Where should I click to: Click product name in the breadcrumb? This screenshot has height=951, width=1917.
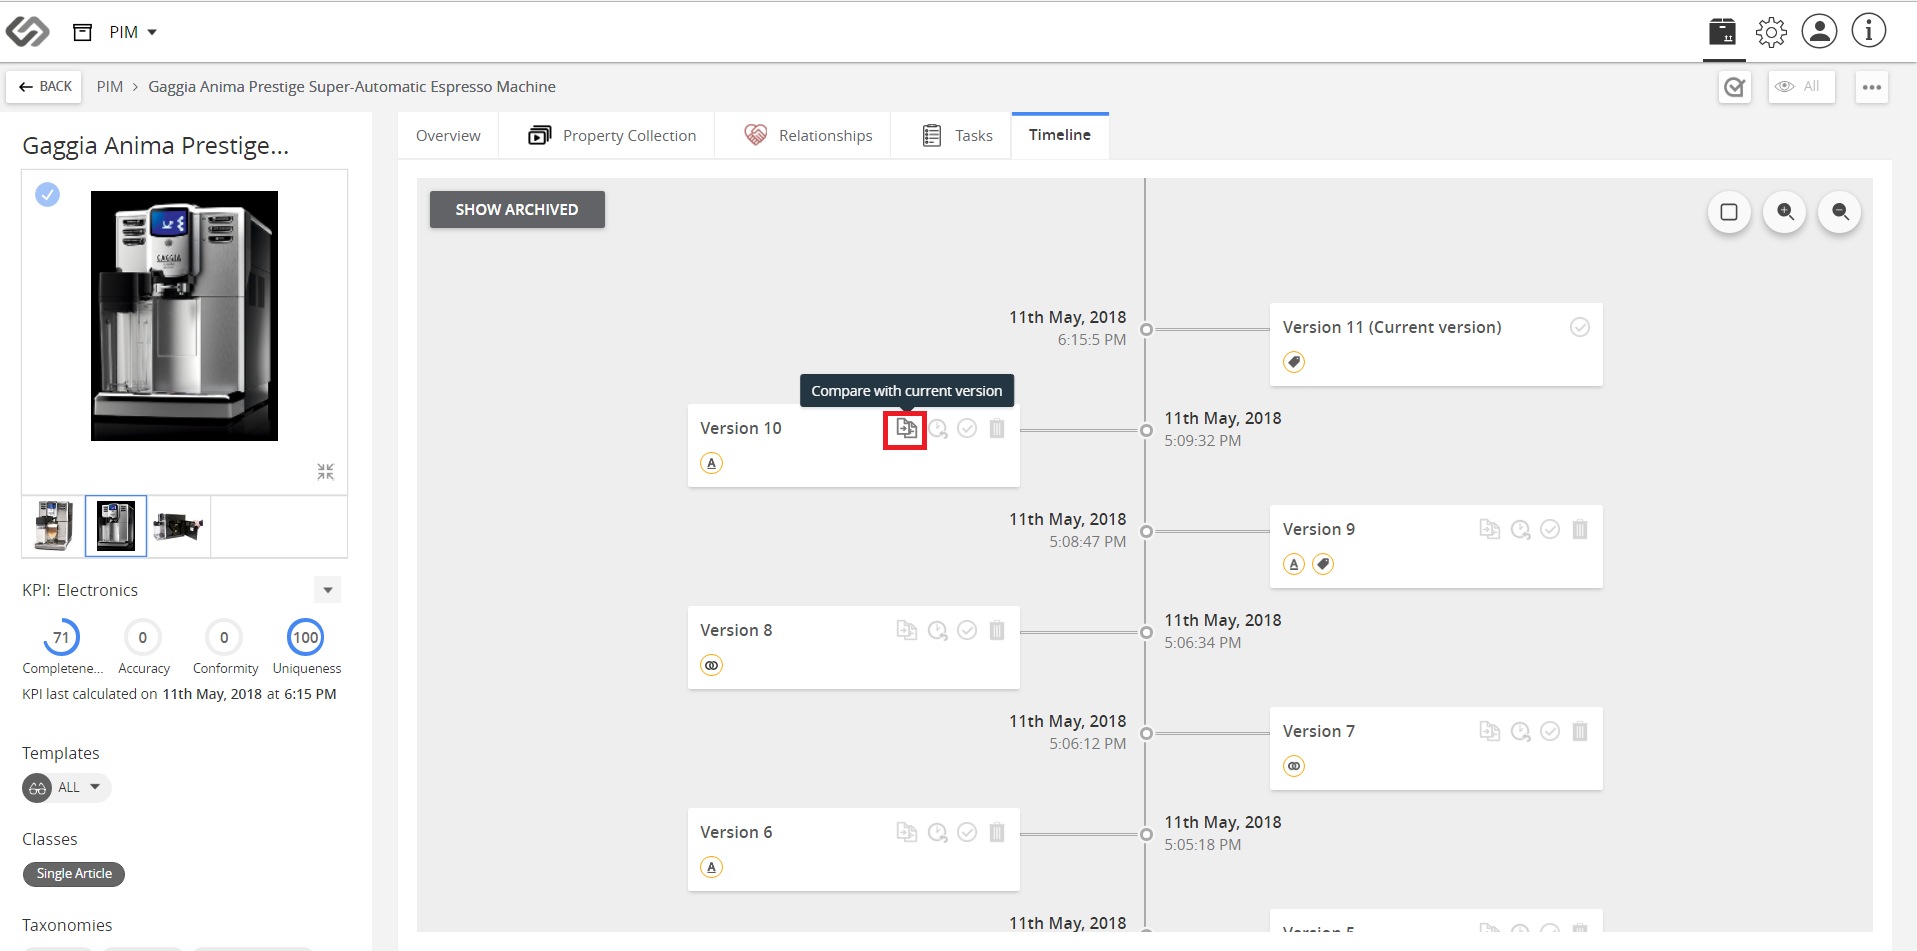coord(352,87)
